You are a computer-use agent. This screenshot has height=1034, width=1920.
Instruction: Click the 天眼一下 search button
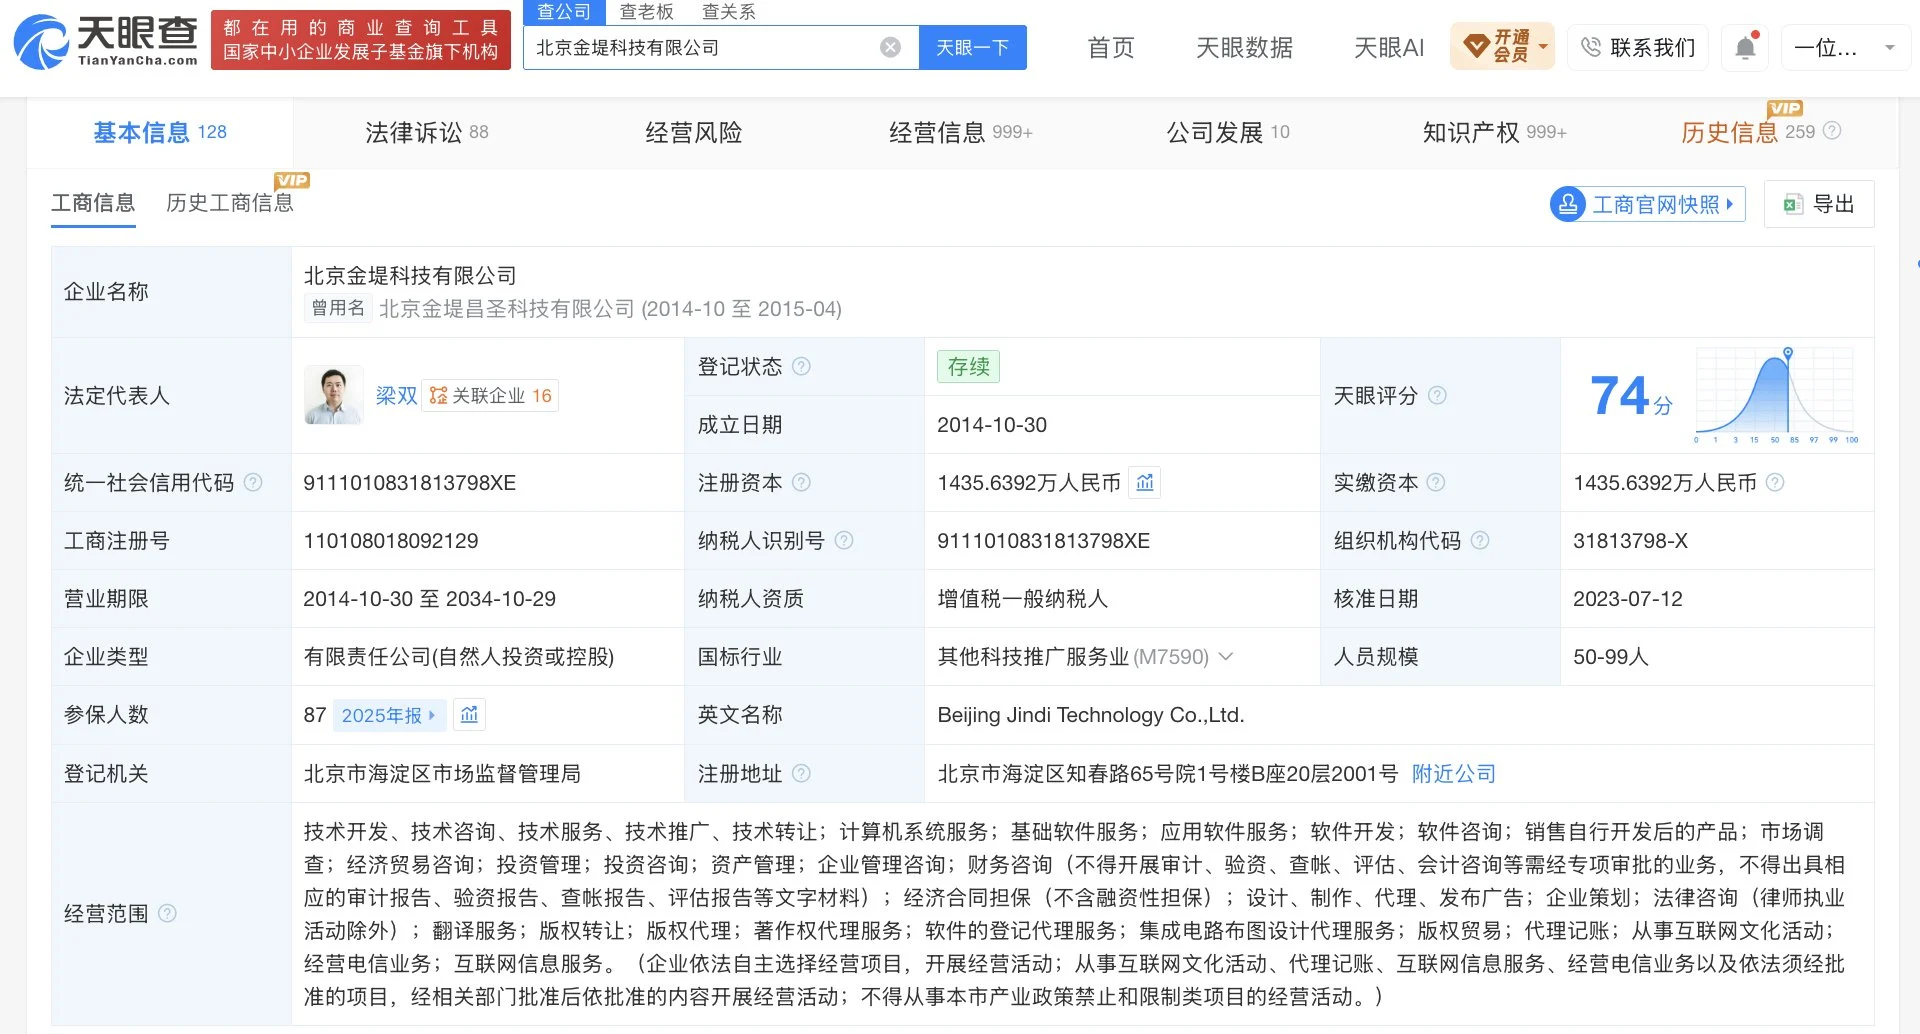972,47
